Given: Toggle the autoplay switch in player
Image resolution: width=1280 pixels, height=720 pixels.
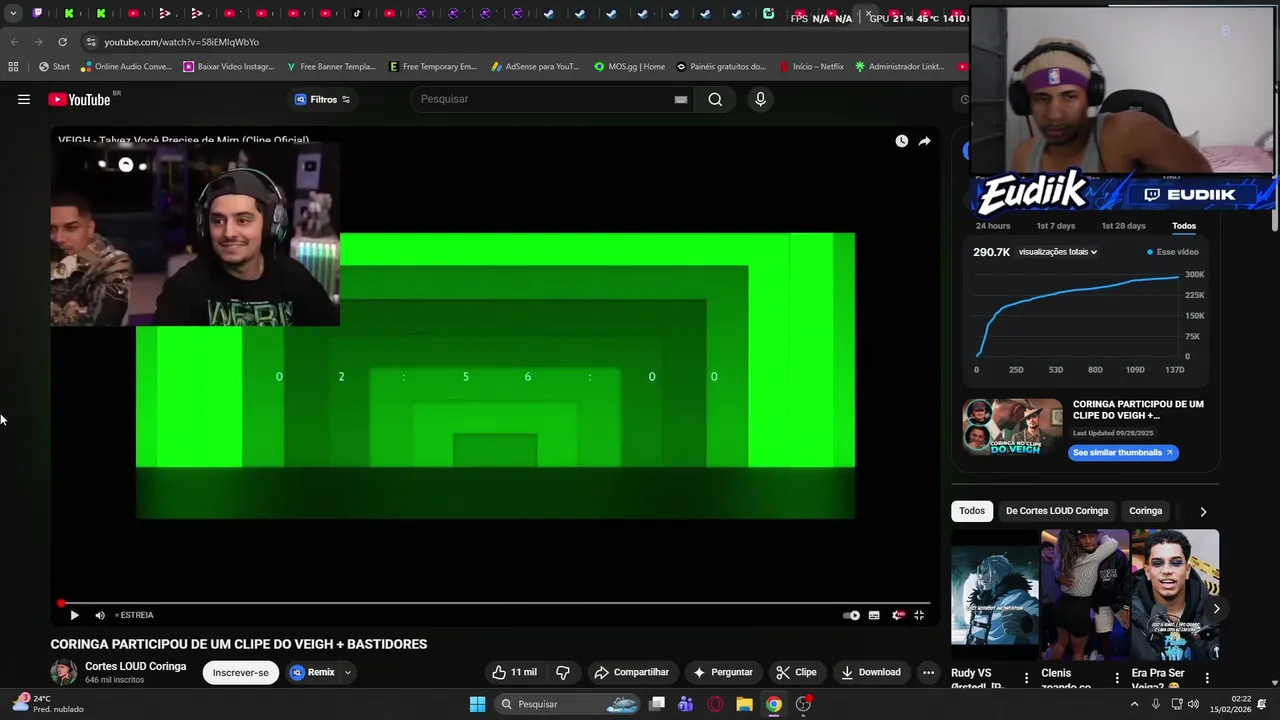Looking at the screenshot, I should [851, 615].
